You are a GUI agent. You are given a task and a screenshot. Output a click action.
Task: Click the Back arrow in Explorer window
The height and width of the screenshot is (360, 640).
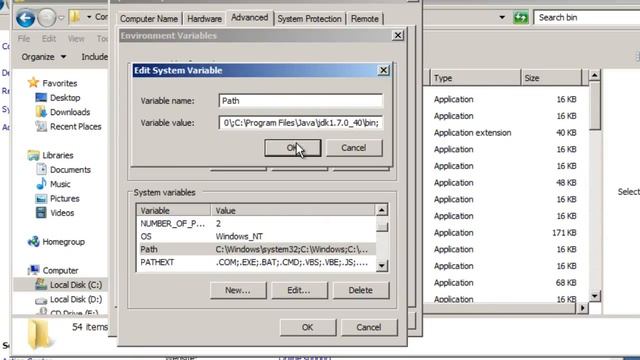point(25,18)
